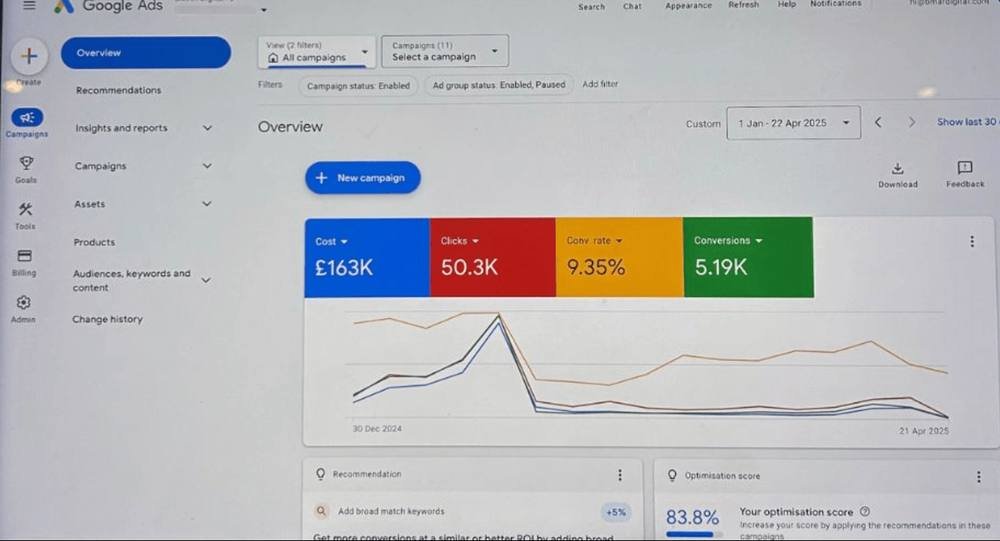
Task: Click the Optimisation score lightbulb icon
Action: [672, 475]
